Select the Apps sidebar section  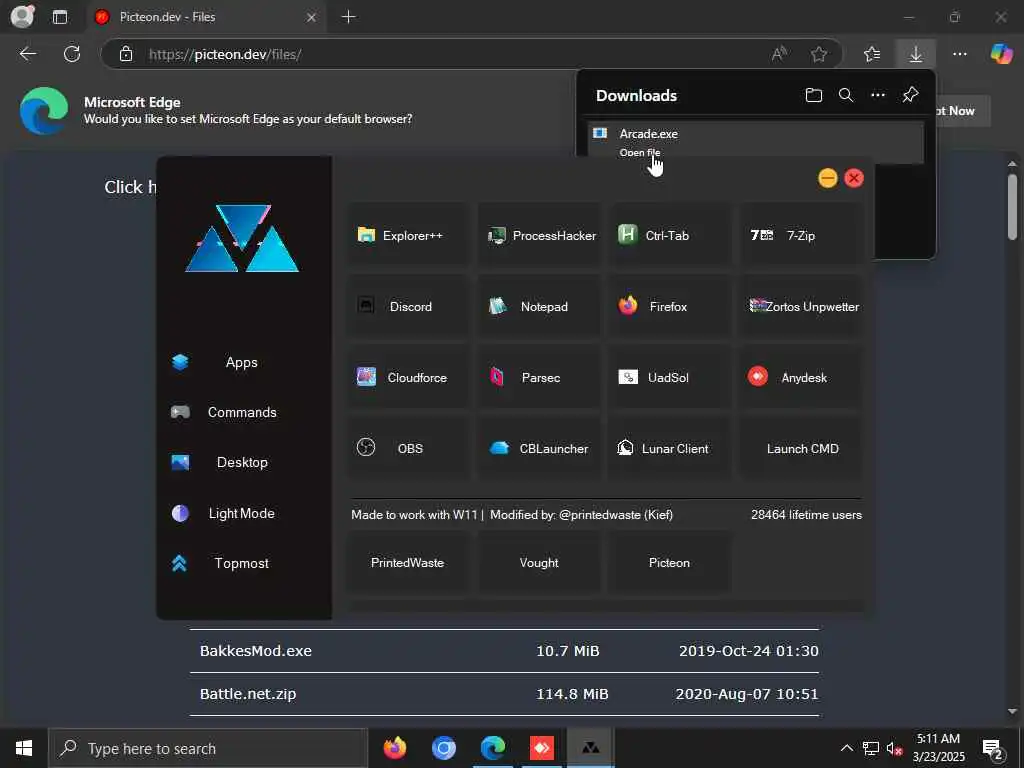(242, 362)
